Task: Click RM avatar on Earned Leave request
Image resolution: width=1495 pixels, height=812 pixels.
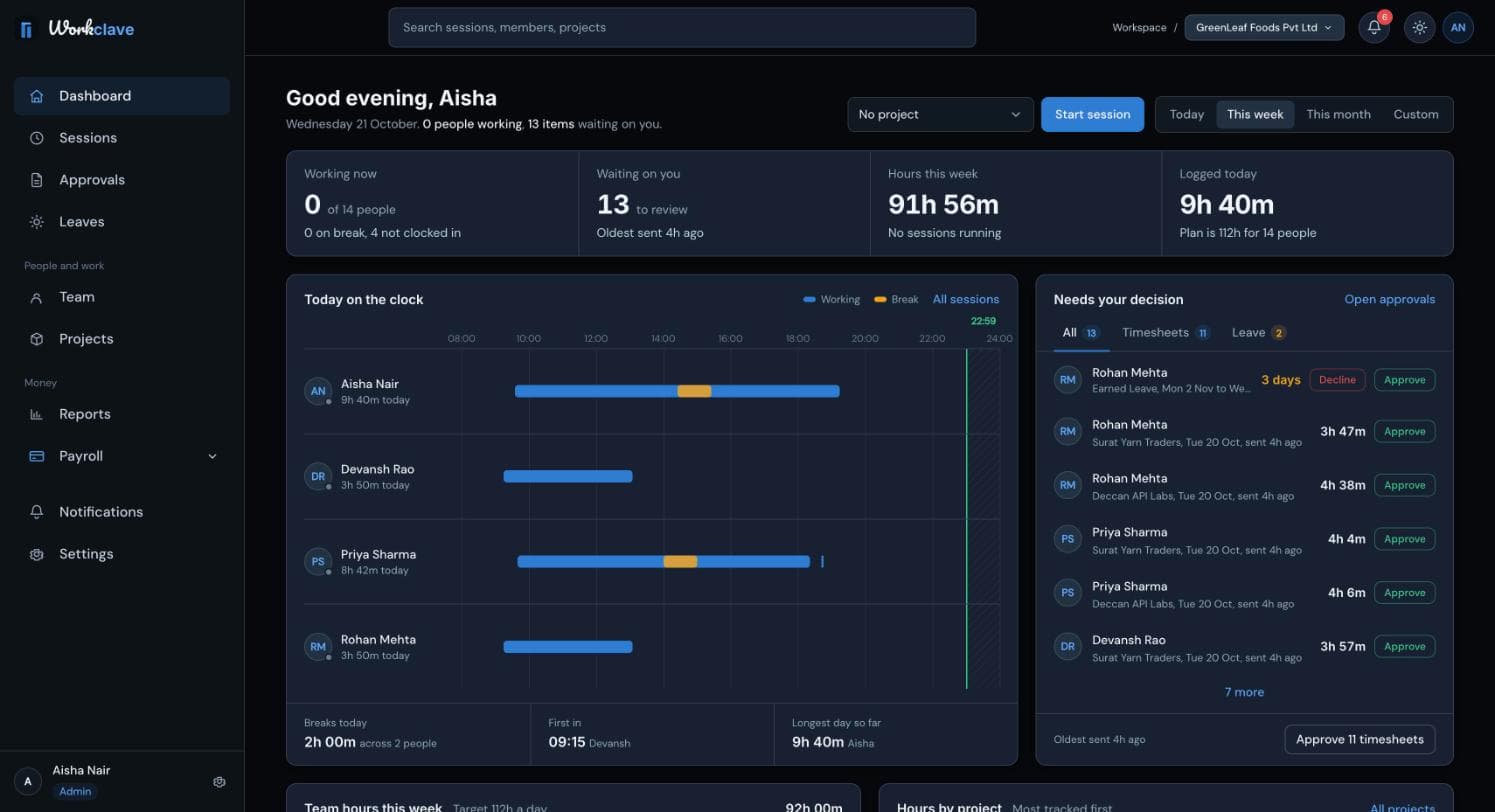Action: pos(1068,379)
